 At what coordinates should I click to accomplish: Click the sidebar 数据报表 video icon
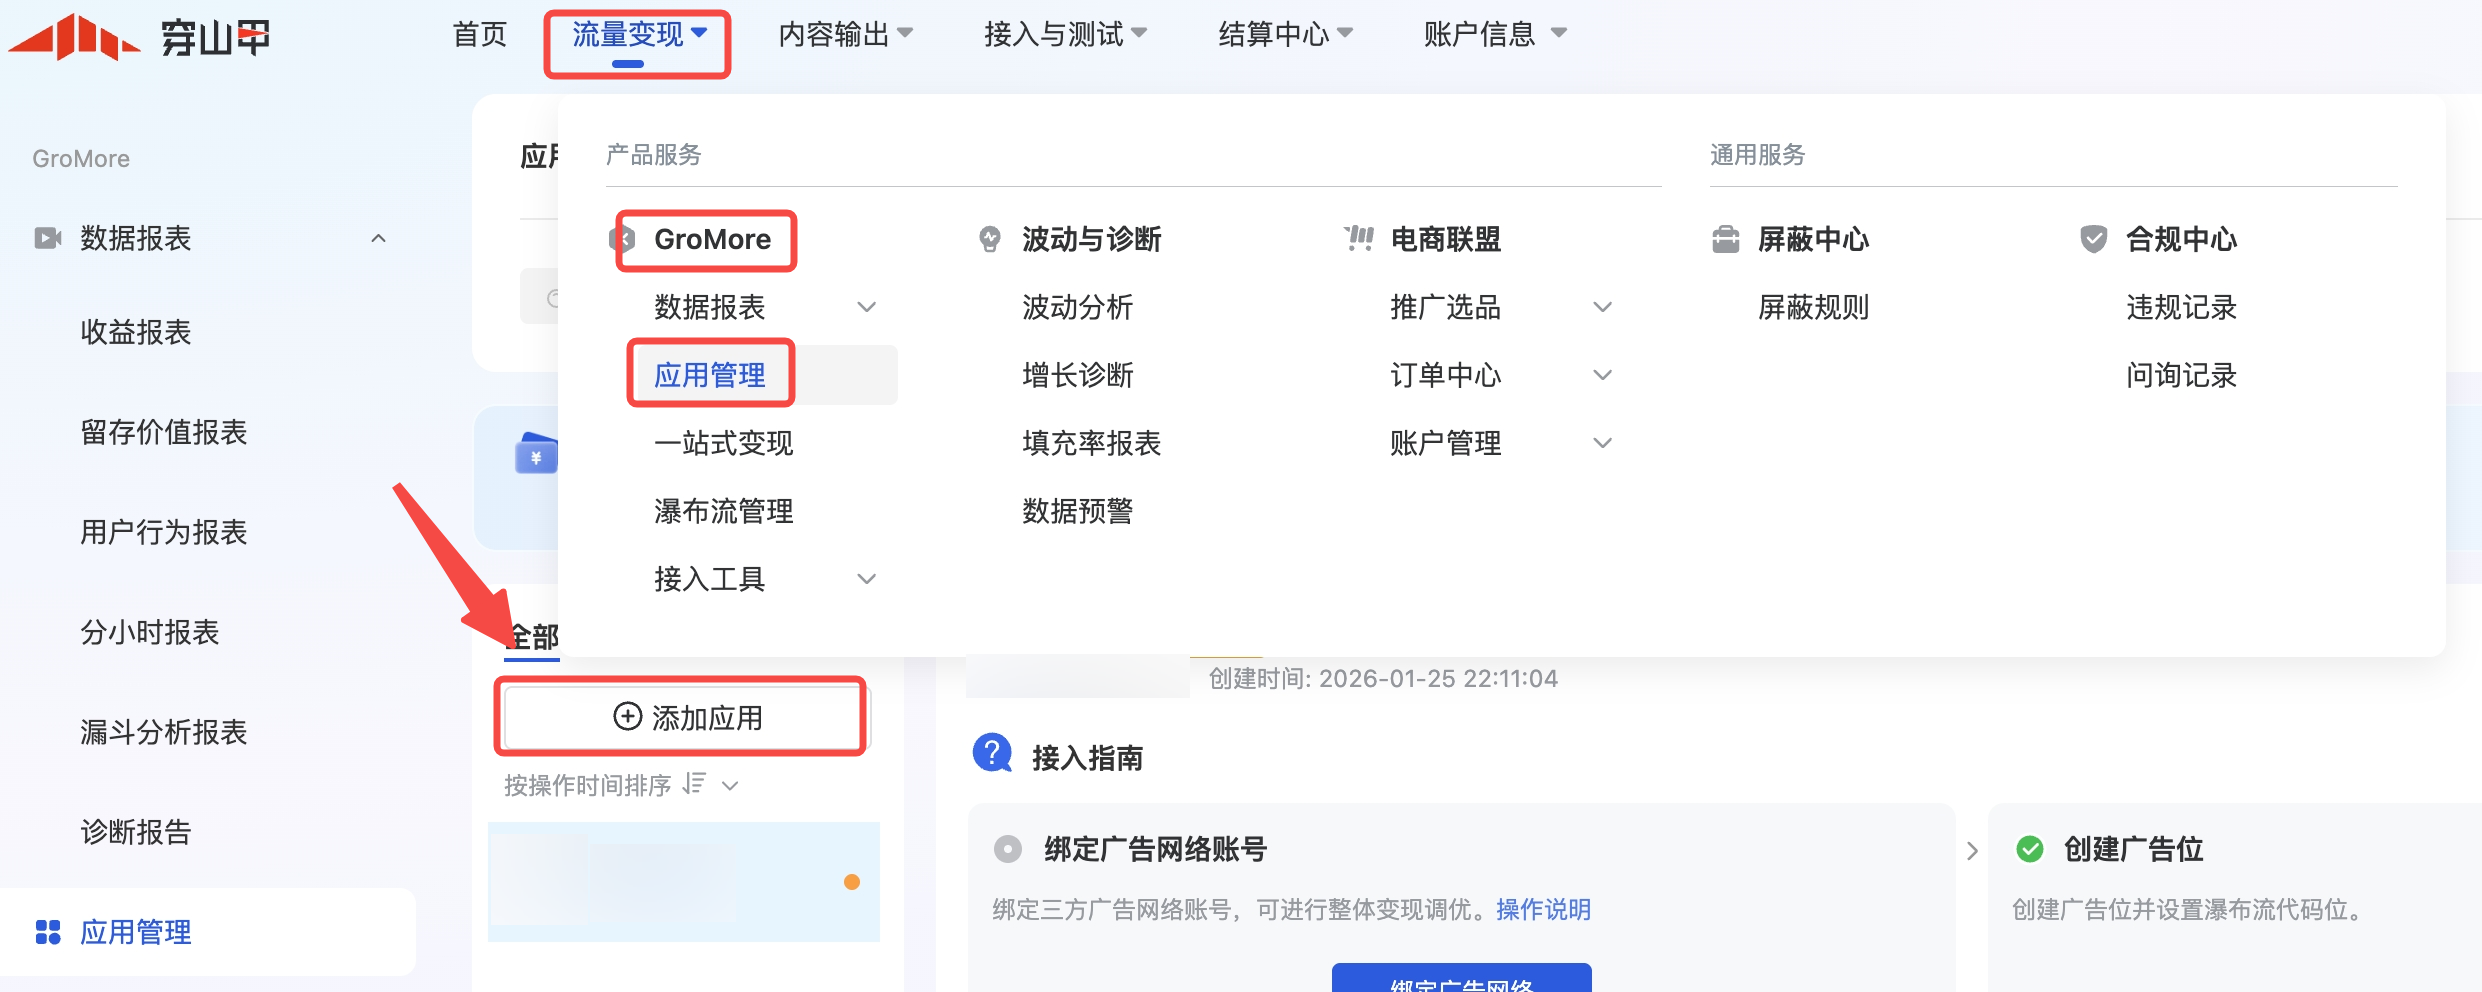(x=47, y=238)
